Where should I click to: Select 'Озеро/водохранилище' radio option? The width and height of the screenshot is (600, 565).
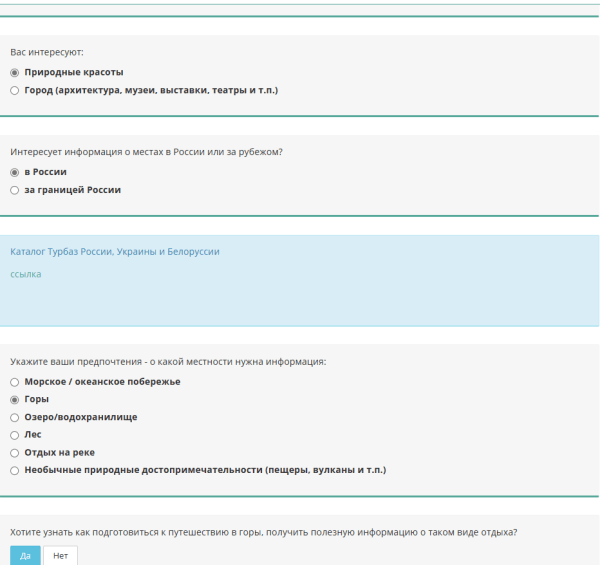coord(14,417)
